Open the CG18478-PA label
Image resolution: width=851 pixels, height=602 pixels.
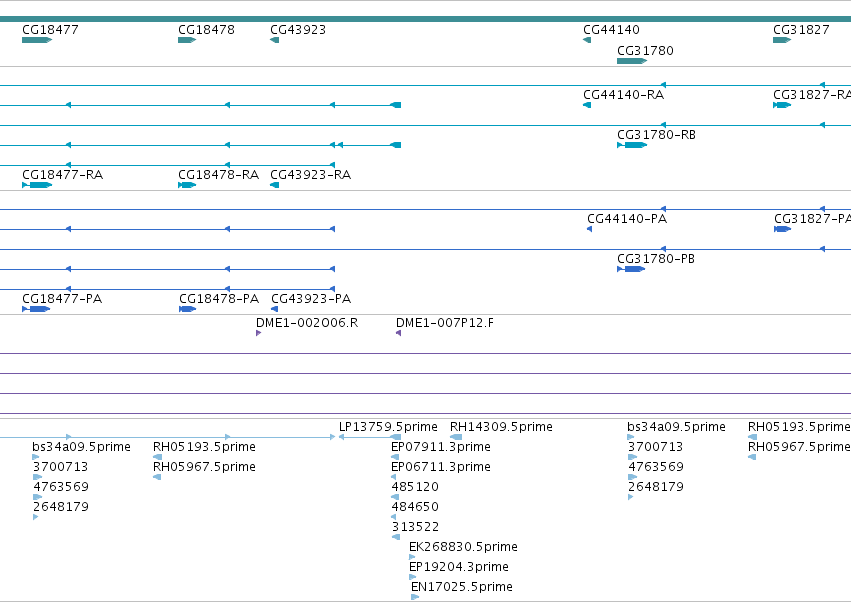point(219,299)
